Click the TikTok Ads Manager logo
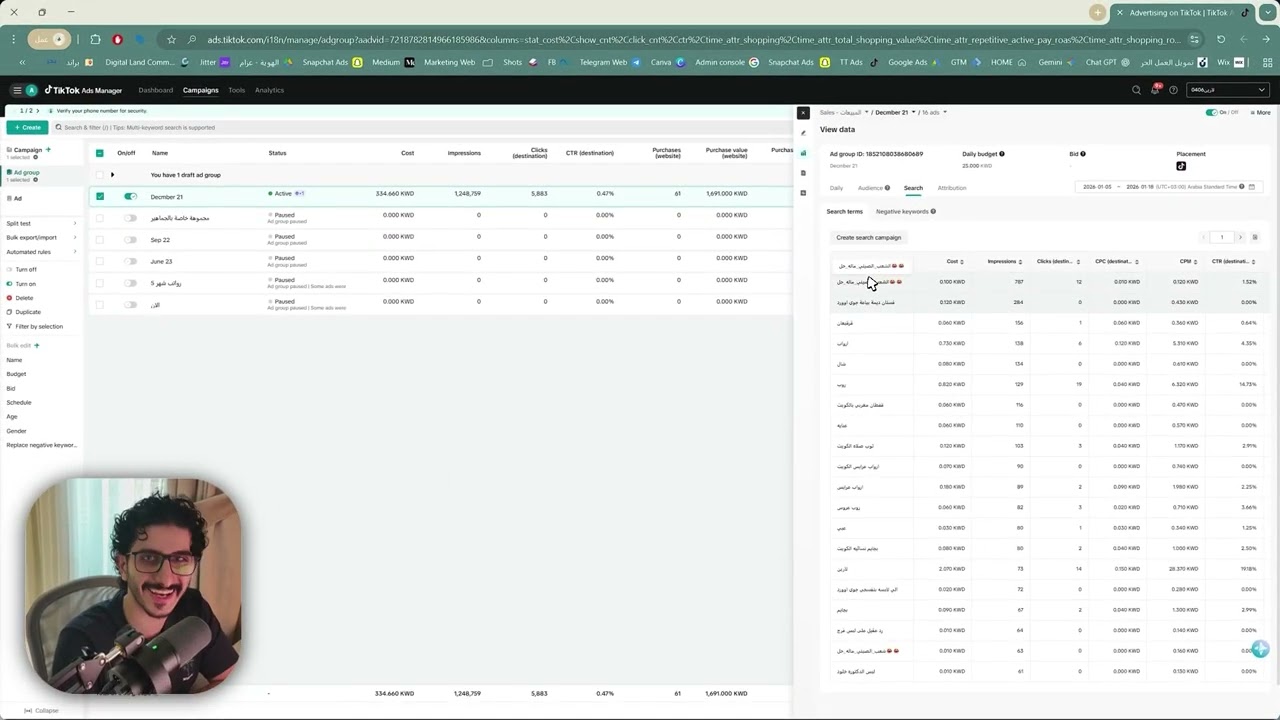 pos(83,90)
